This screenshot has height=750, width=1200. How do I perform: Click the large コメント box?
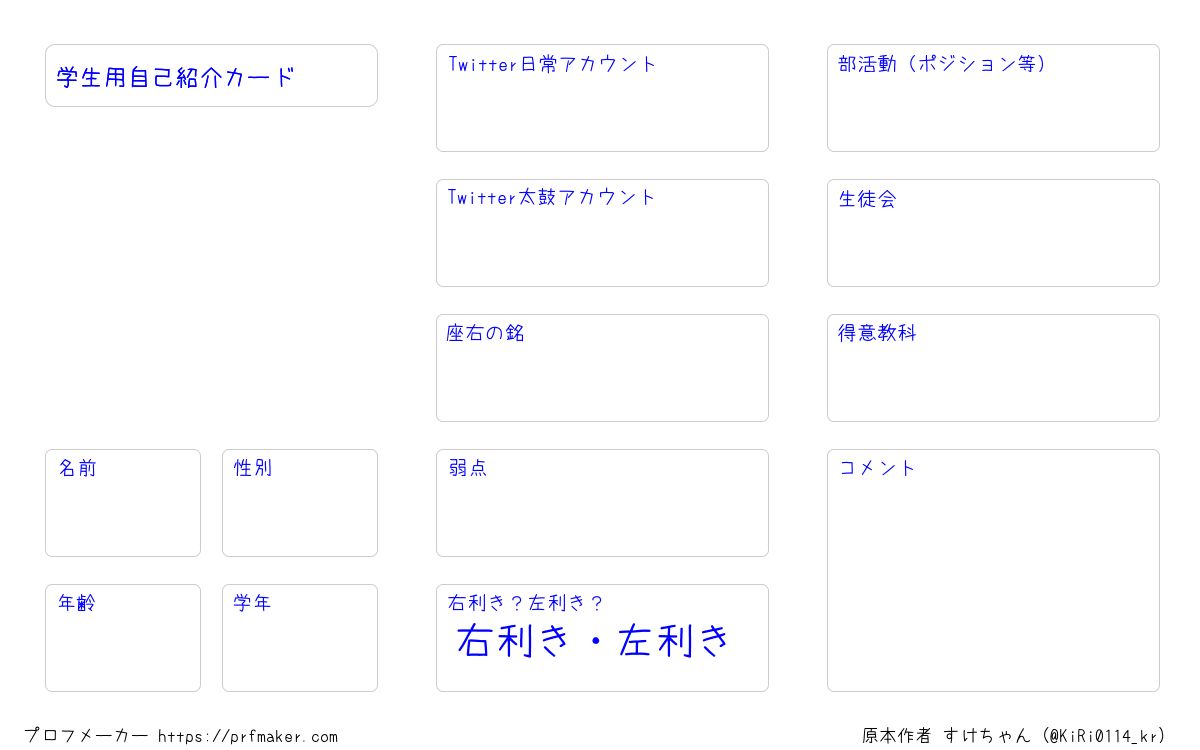[993, 570]
